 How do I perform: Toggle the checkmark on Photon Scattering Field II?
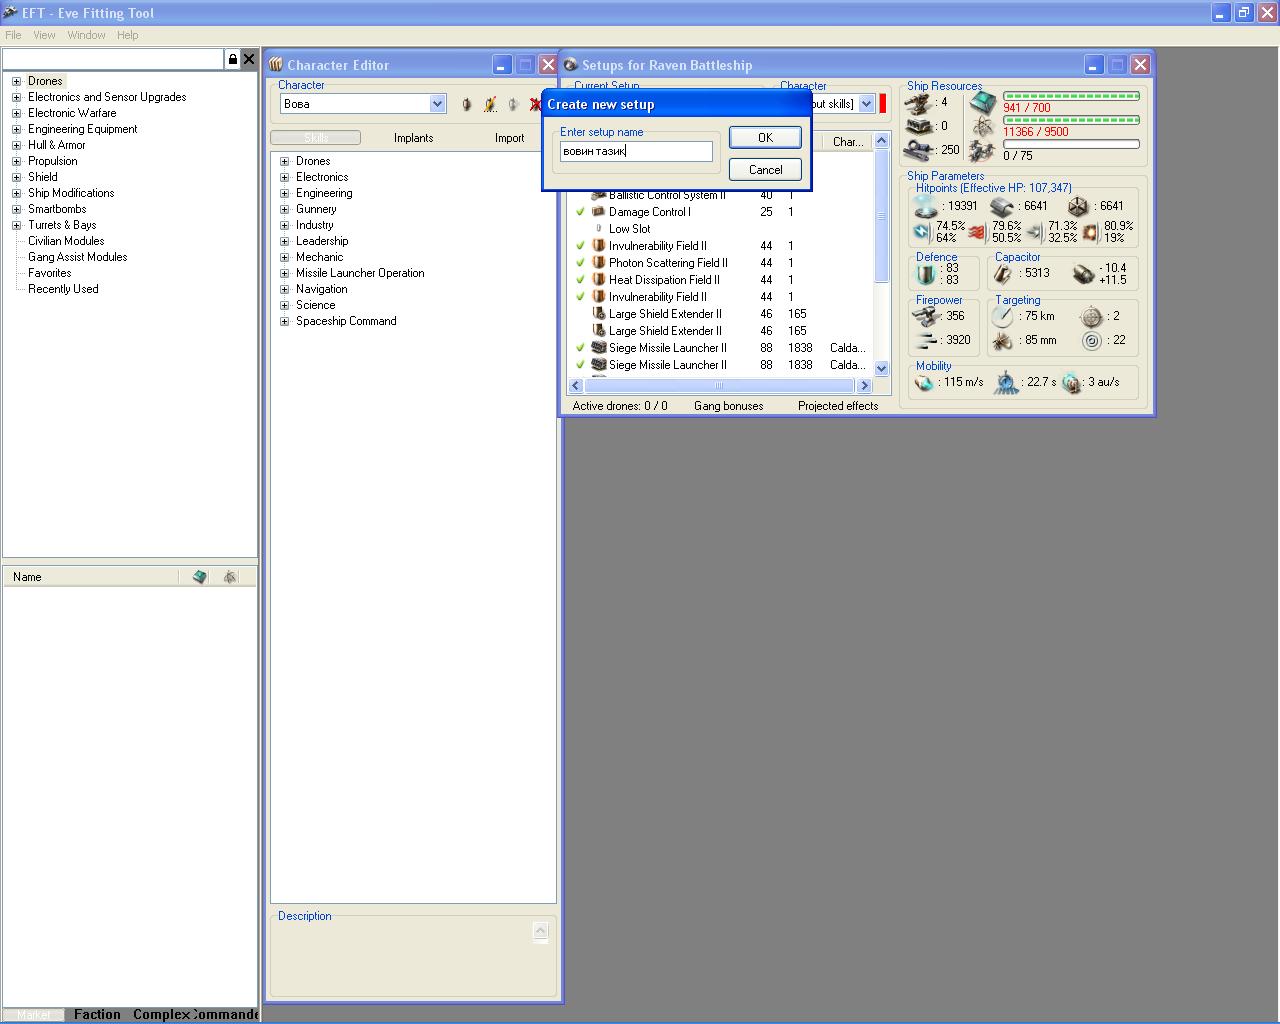(x=580, y=263)
